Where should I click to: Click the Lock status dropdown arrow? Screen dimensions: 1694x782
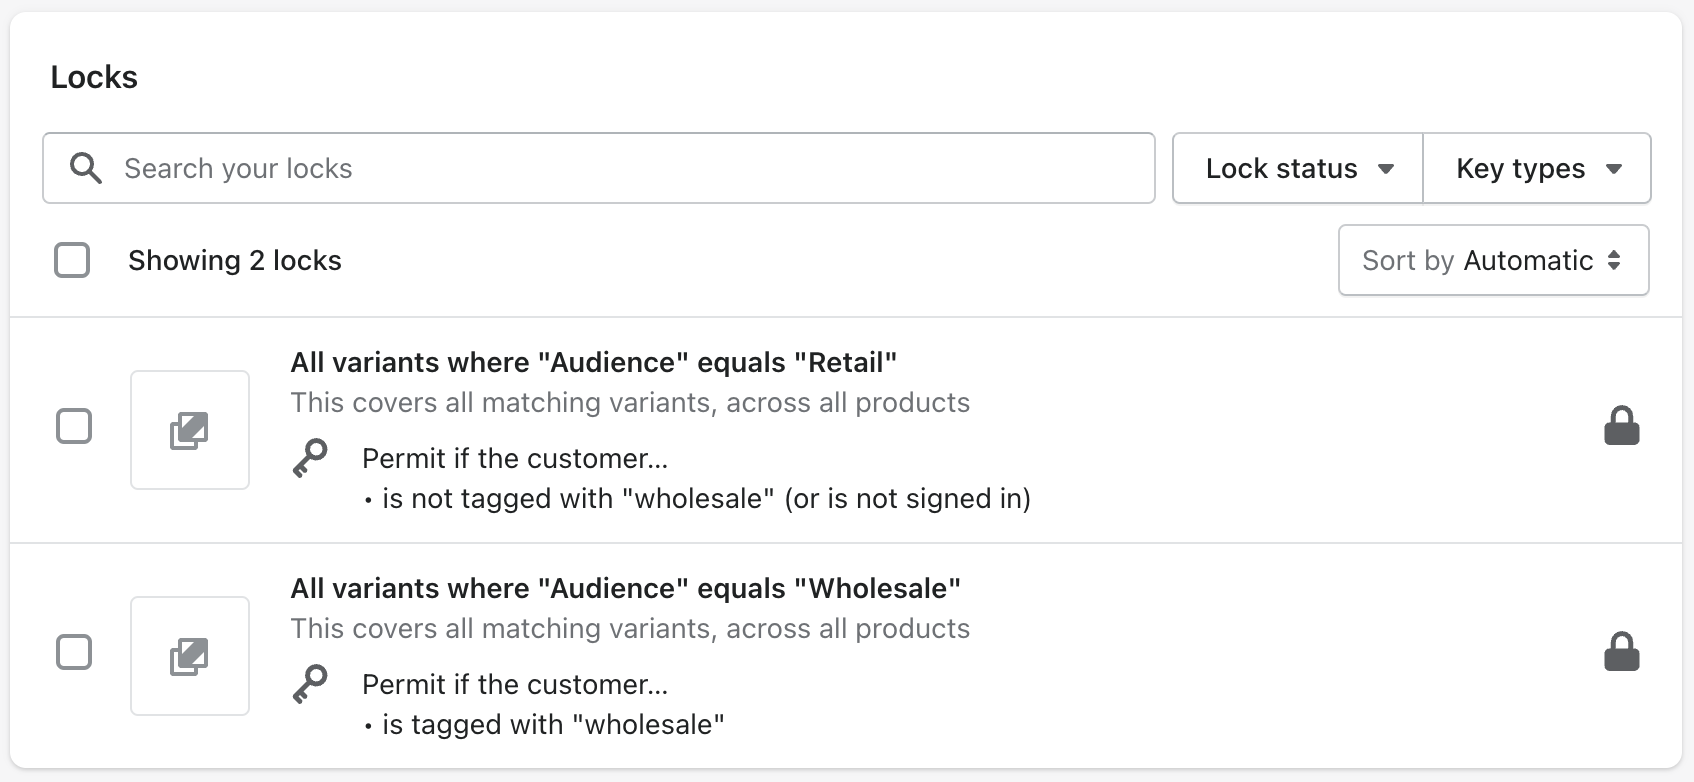tap(1386, 169)
